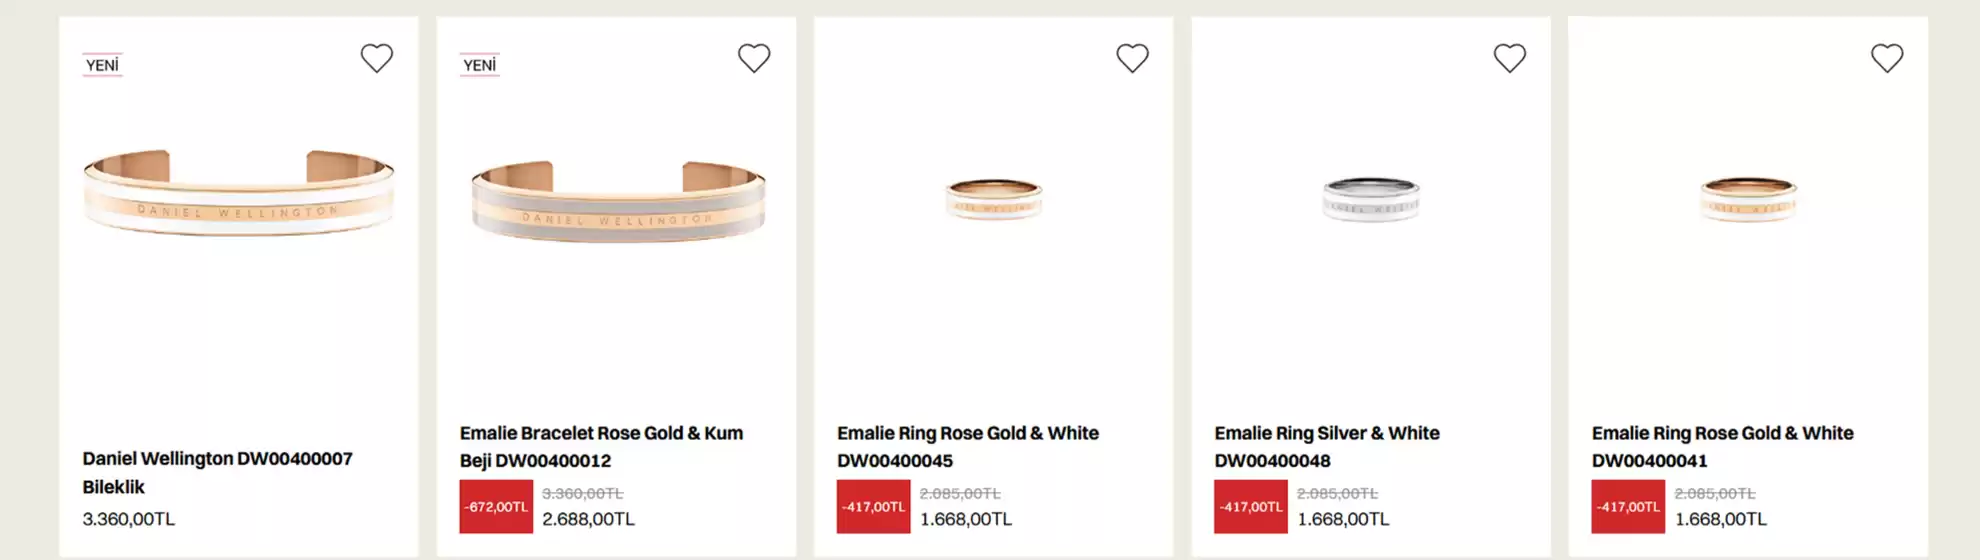Open Daniel Wellington DW00400007 Bileklik title link

click(x=217, y=472)
